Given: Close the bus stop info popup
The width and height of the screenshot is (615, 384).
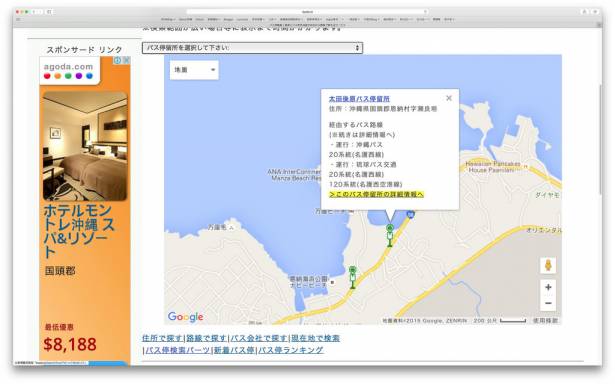Looking at the screenshot, I should (449, 98).
